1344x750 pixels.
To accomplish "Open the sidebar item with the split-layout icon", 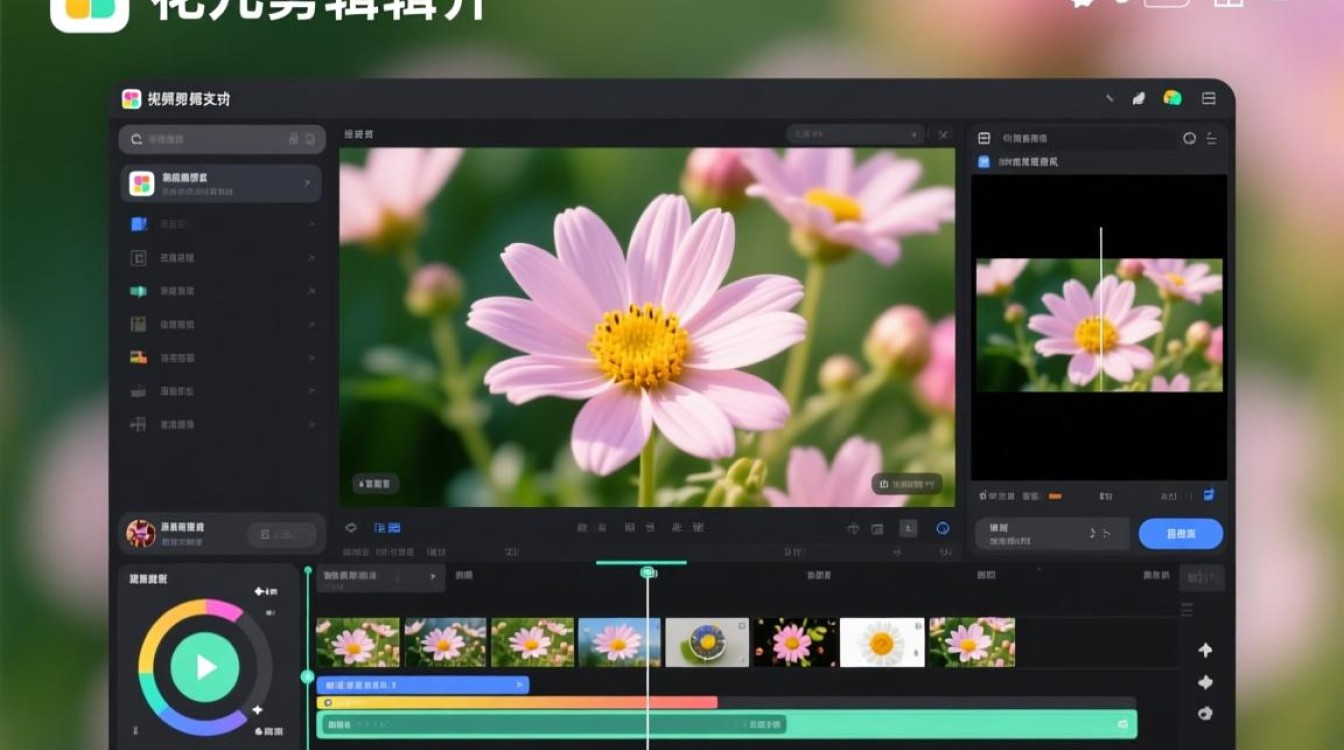I will (221, 424).
